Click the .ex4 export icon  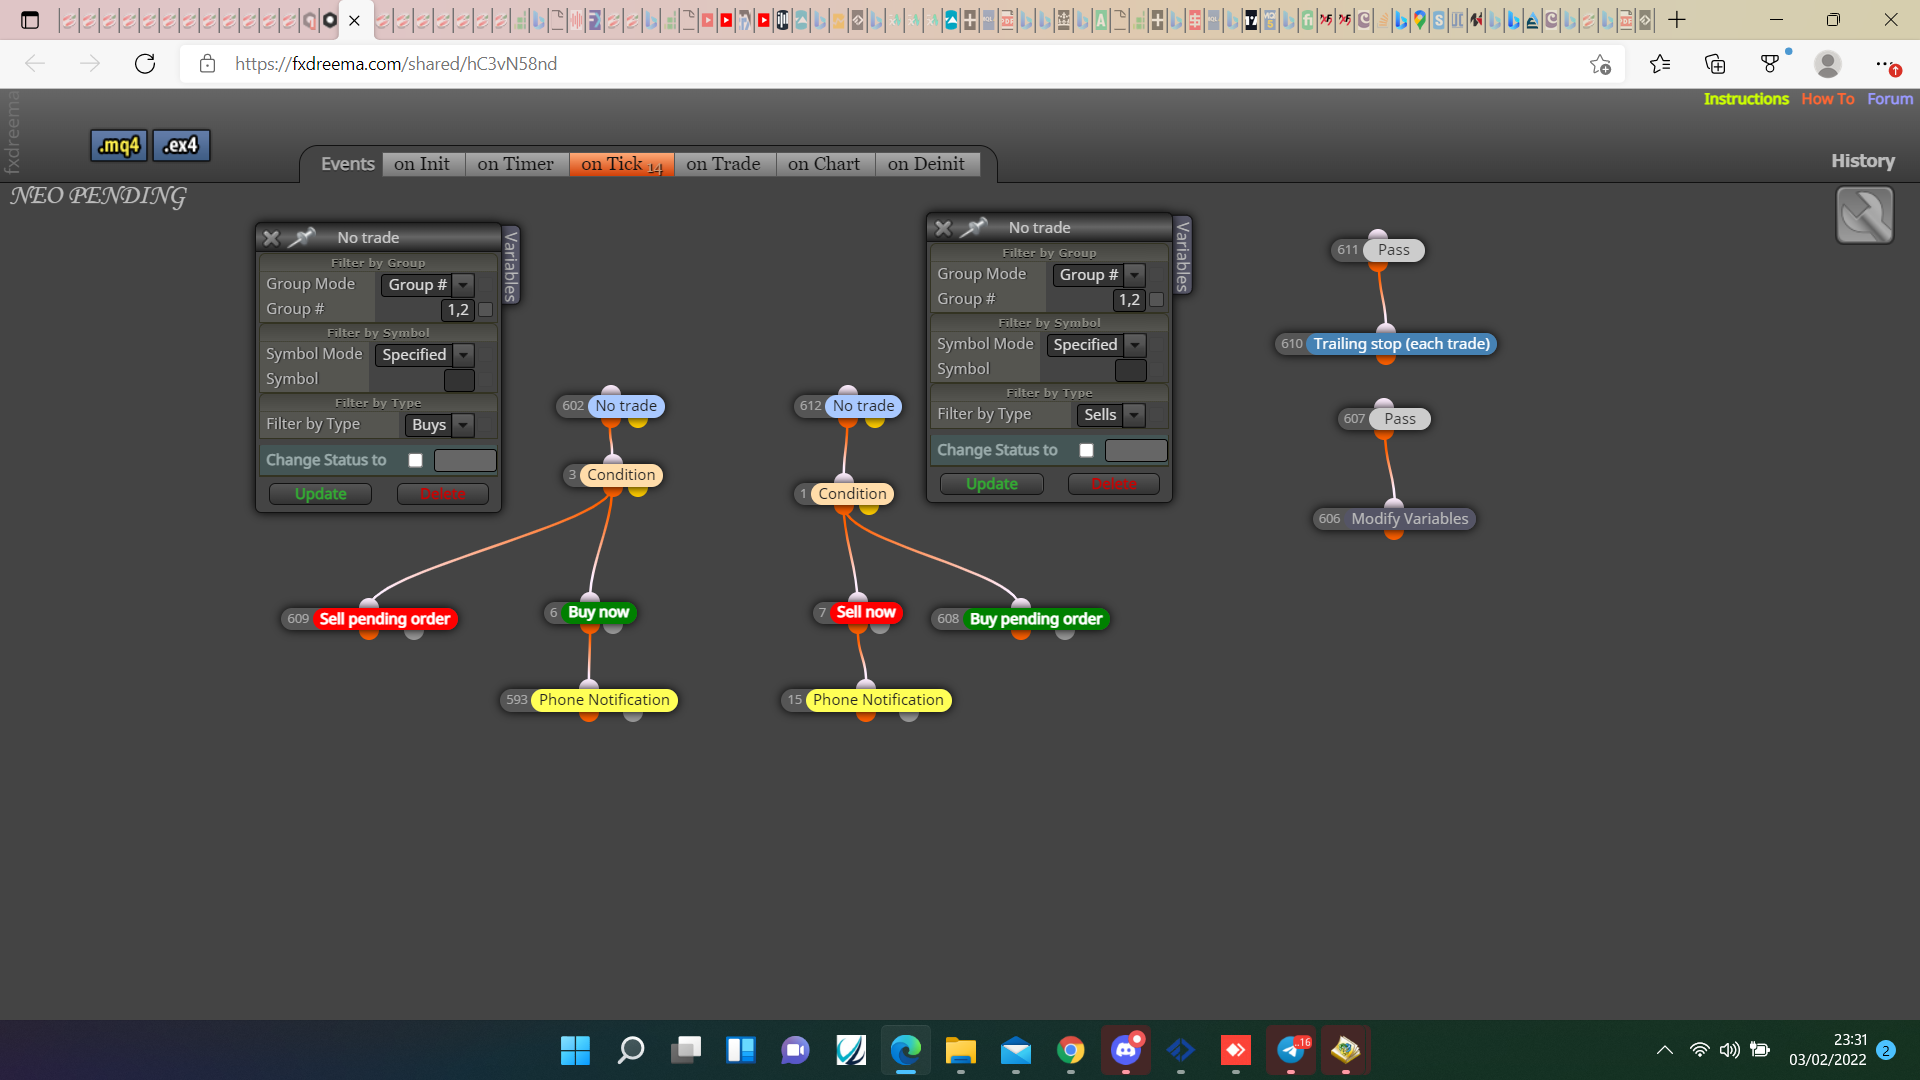(x=181, y=146)
